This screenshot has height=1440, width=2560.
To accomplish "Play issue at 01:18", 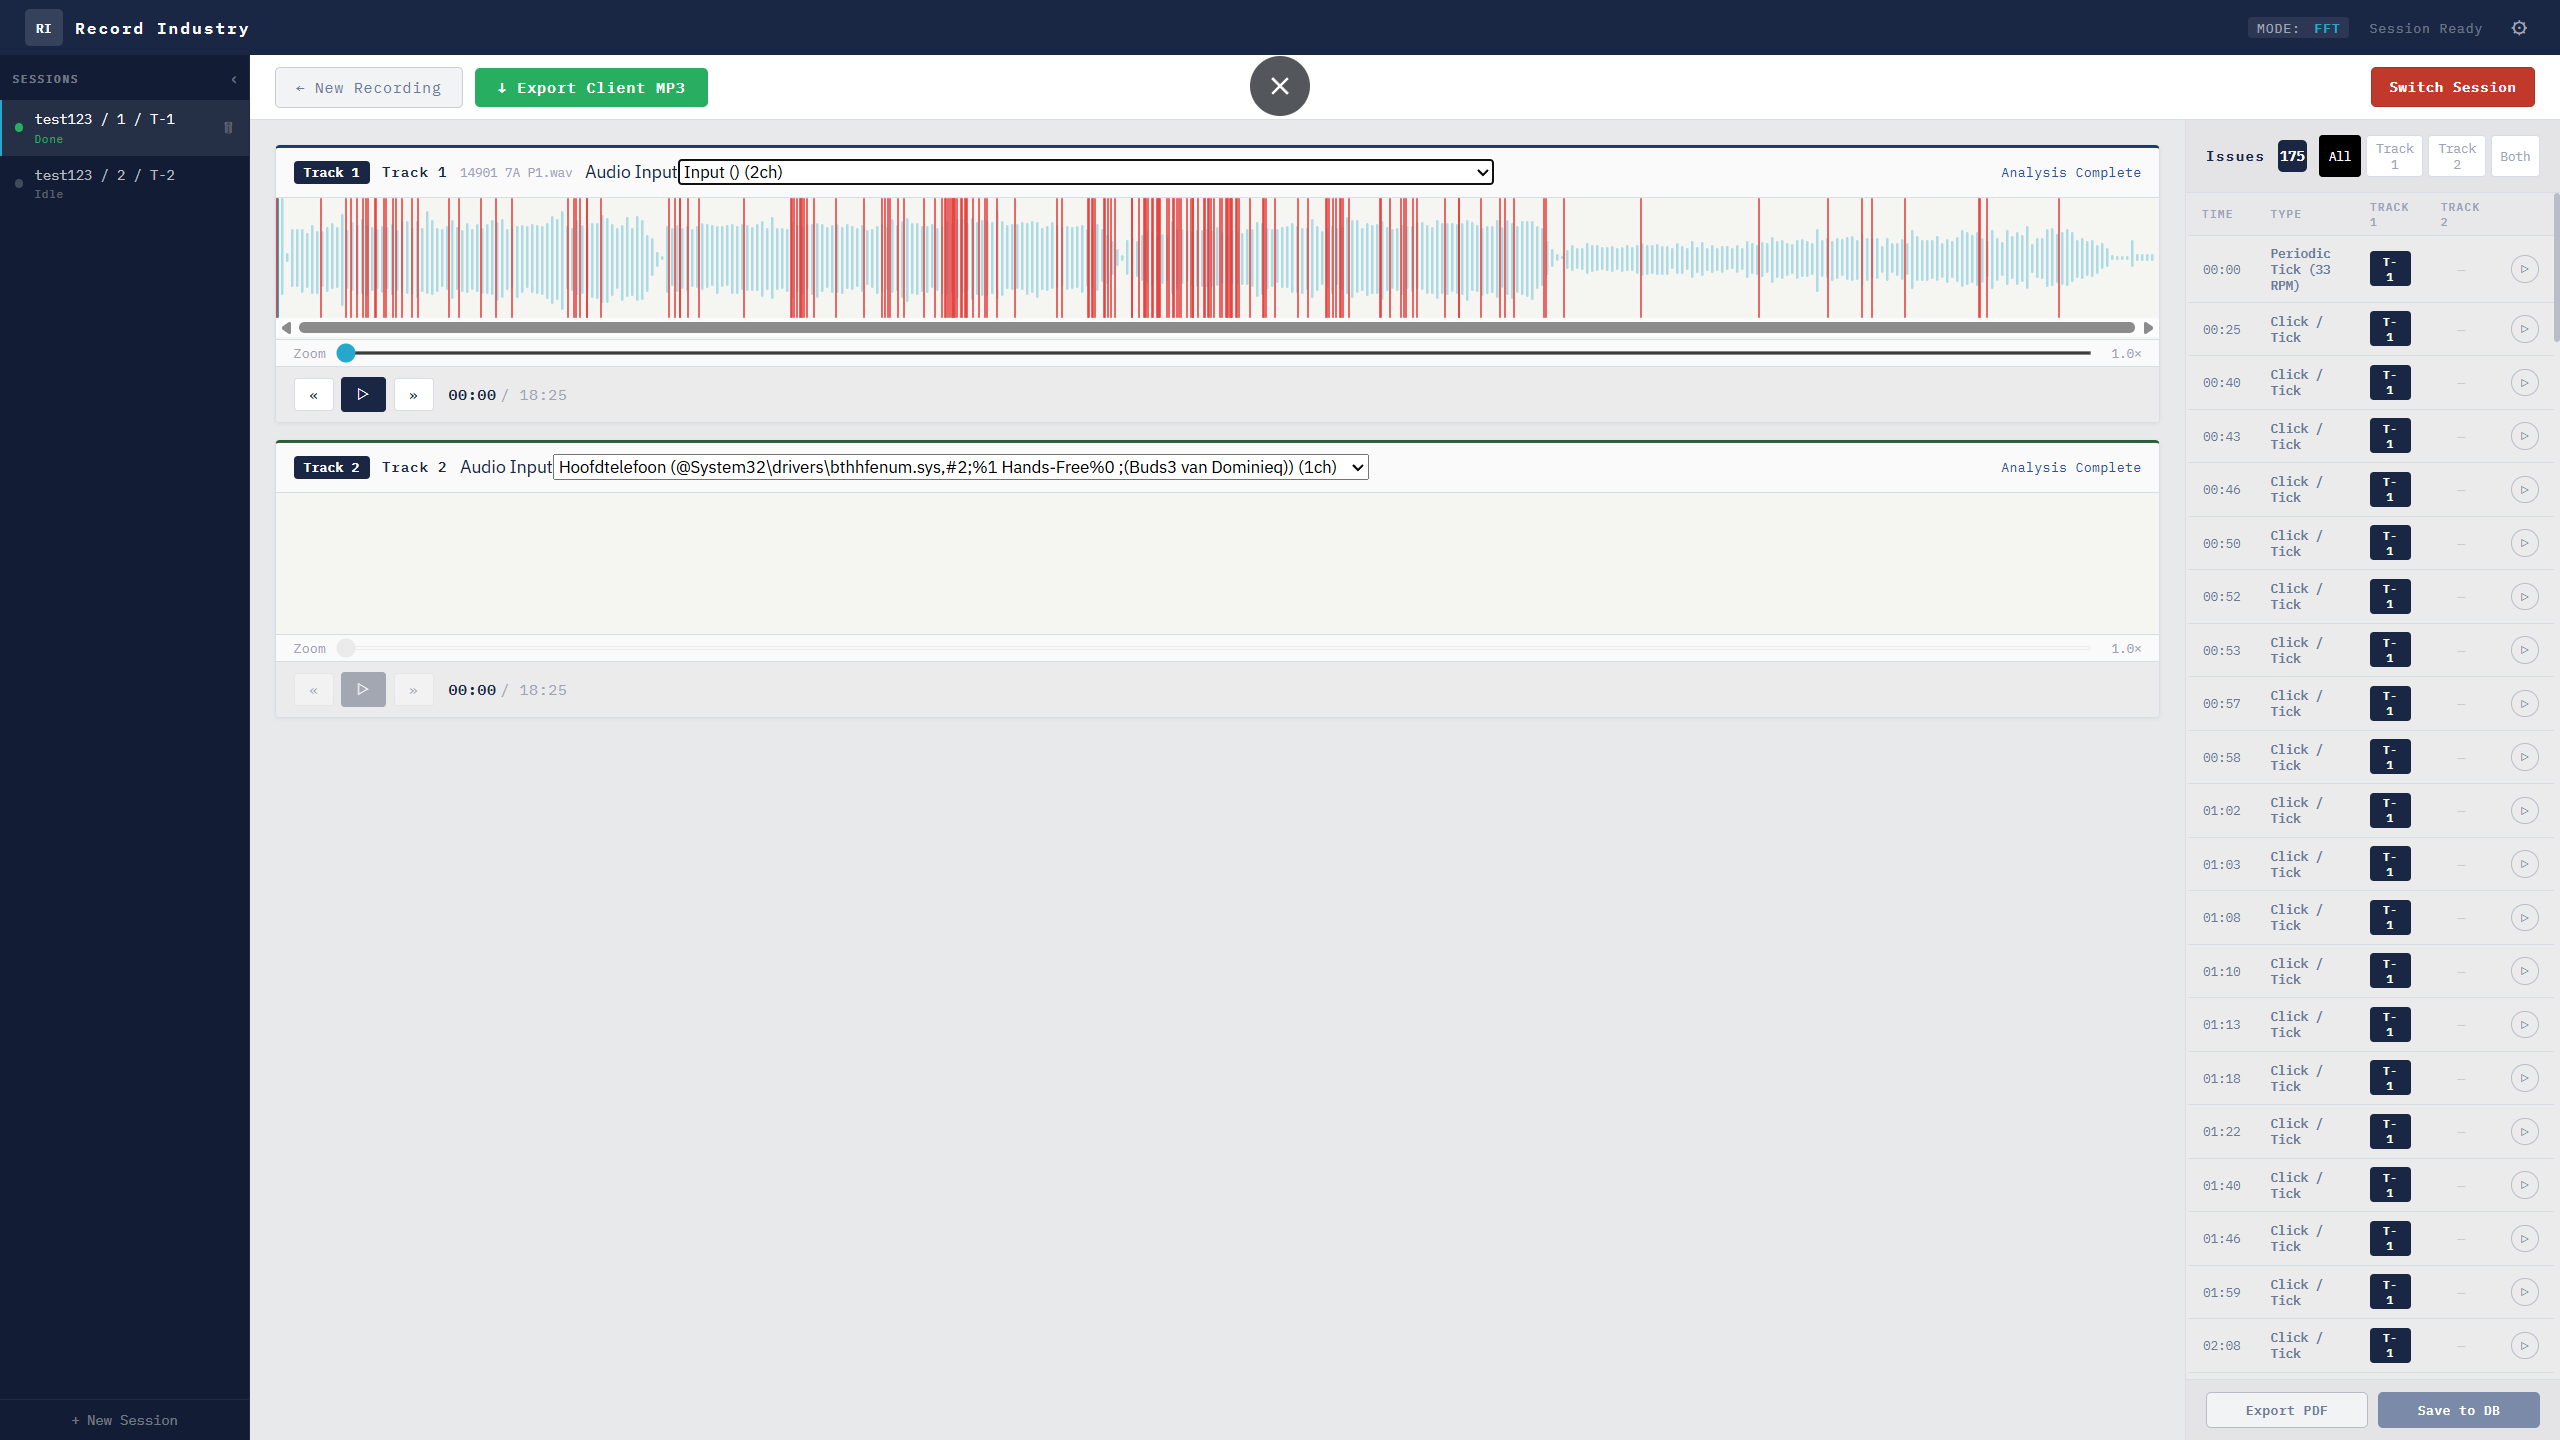I will point(2524,1078).
